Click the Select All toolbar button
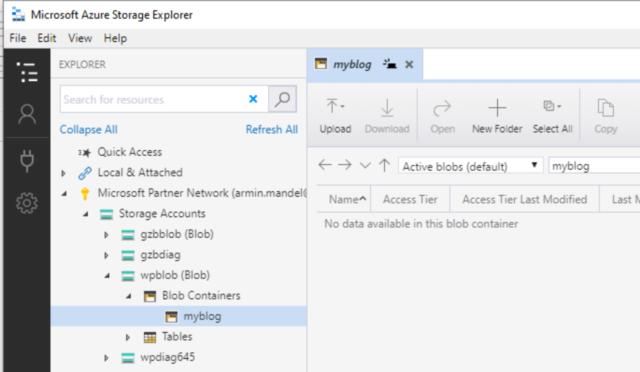Screen dimensions: 640x372 coord(552,116)
